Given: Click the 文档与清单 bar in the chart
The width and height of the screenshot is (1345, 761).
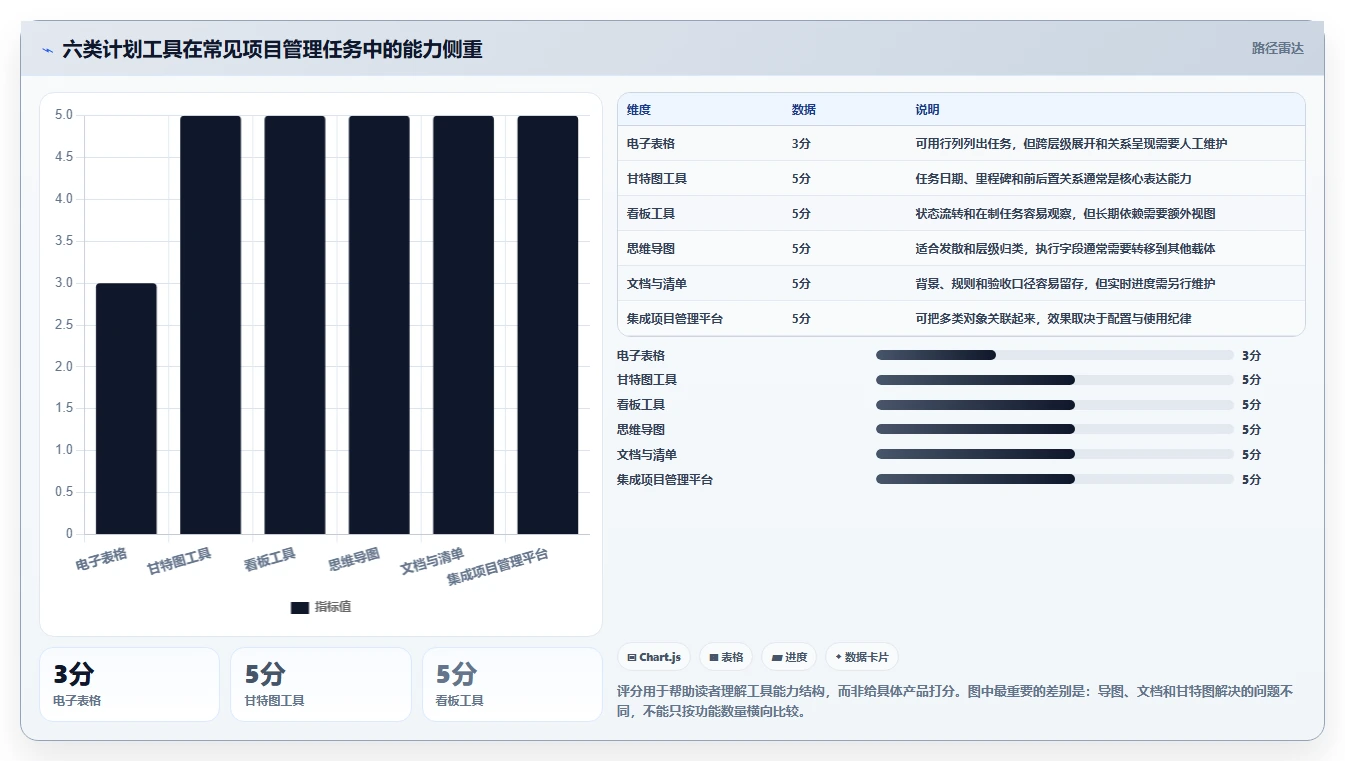Looking at the screenshot, I should click(x=463, y=325).
